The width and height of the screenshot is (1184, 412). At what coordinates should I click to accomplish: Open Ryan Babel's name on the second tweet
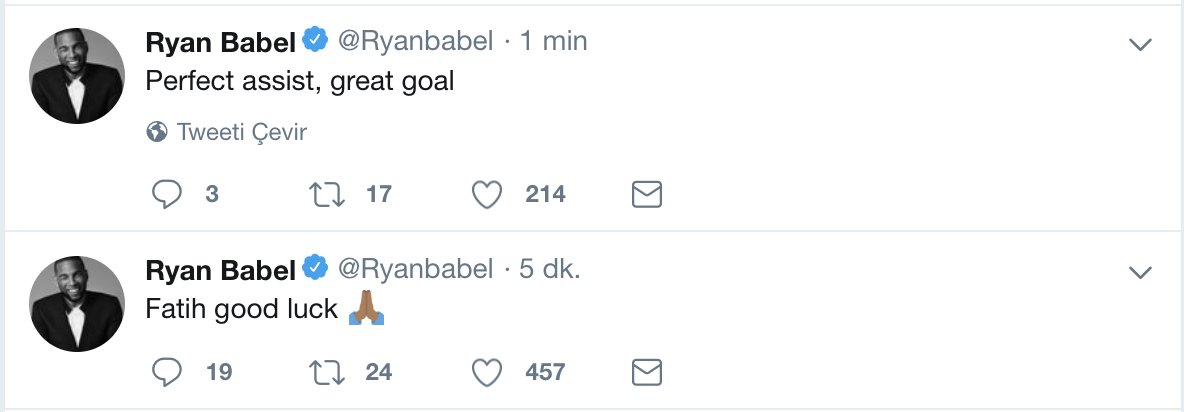(222, 269)
